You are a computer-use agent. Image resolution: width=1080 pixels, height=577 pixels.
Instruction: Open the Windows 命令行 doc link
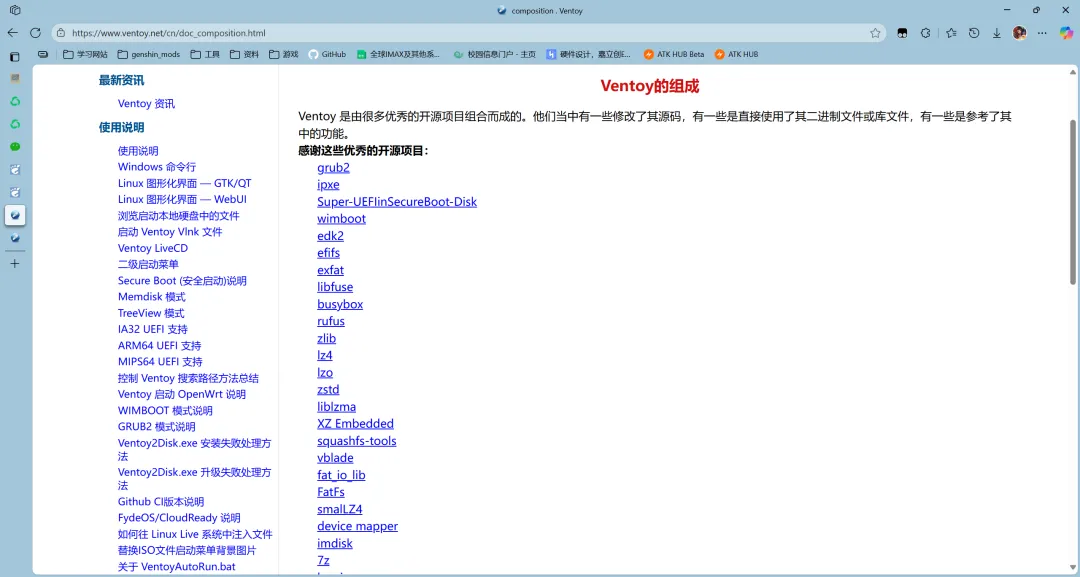pyautogui.click(x=157, y=167)
